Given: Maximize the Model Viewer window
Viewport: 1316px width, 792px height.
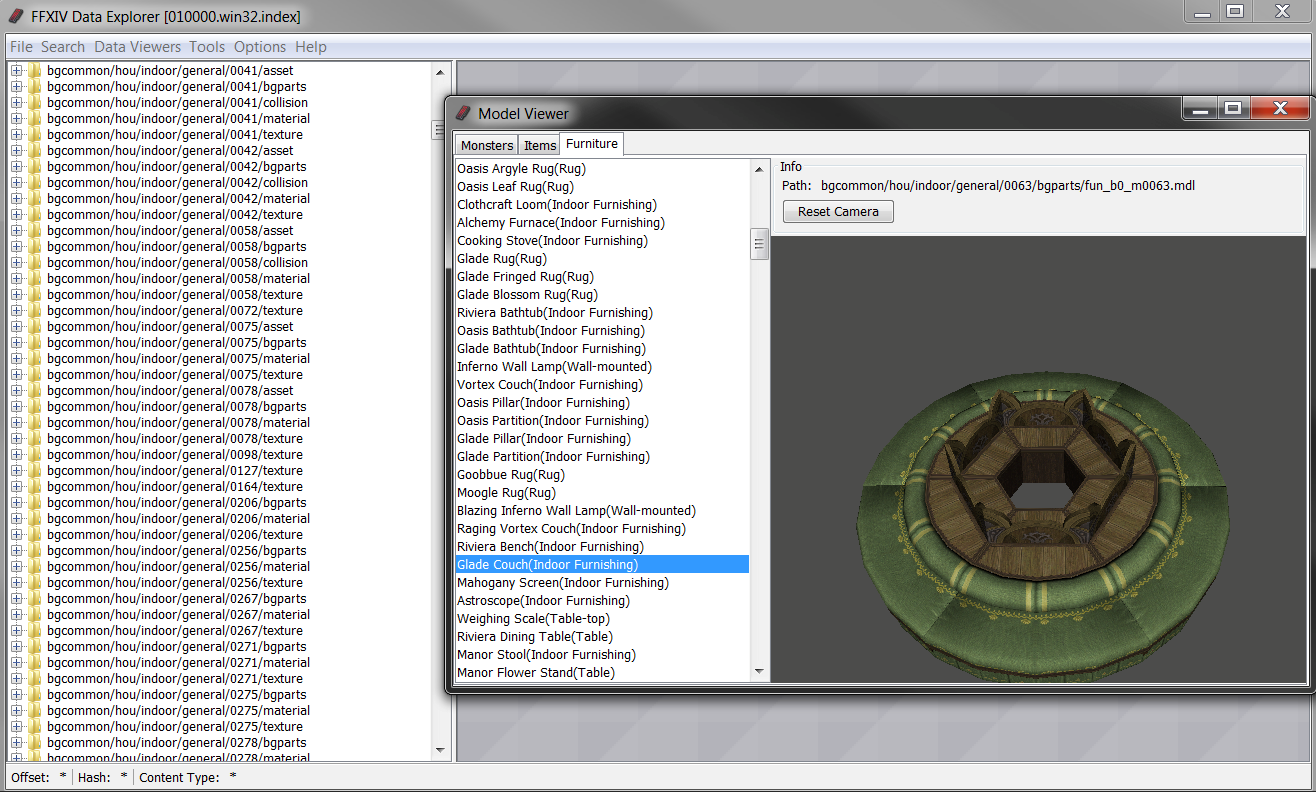Looking at the screenshot, I should coord(1233,108).
